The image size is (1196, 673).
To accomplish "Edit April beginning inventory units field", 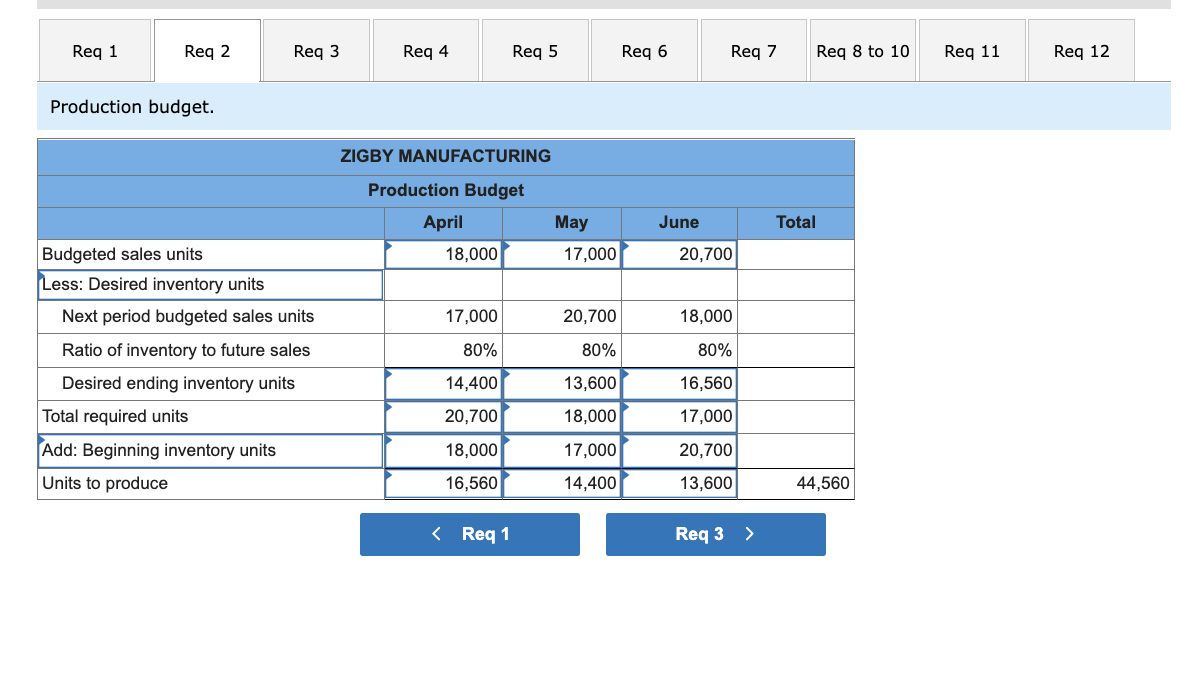I will (443, 450).
